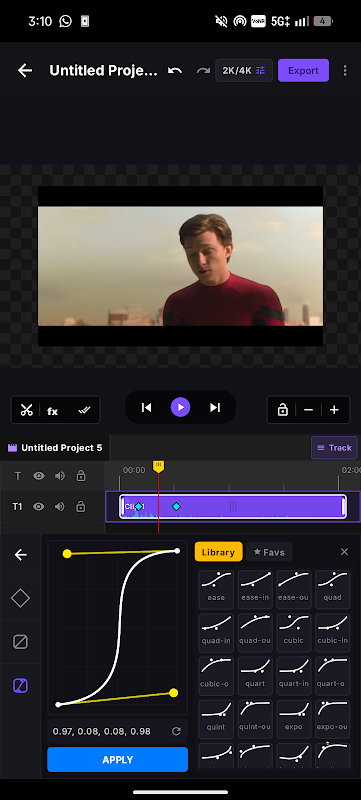Image resolution: width=361 pixels, height=800 pixels.
Task: Choose the cubic curve preset
Action: 294,633
